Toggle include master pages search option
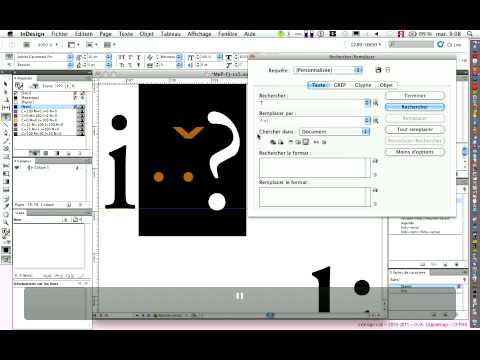The width and height of the screenshot is (480, 360). (298, 142)
